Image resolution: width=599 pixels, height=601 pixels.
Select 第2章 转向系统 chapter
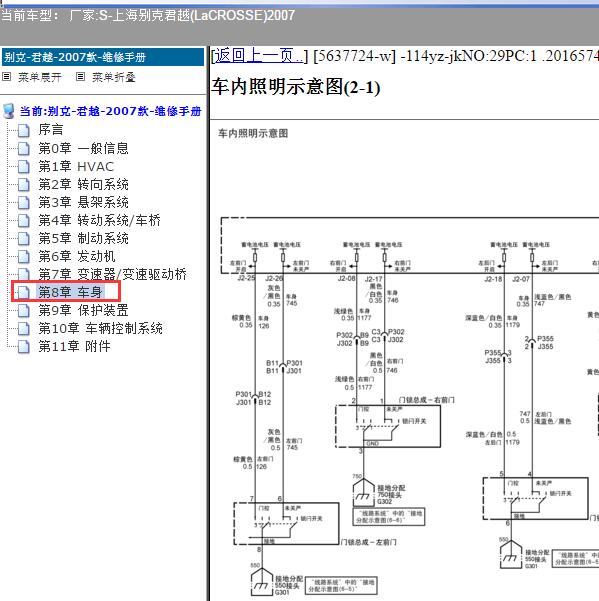[83, 184]
